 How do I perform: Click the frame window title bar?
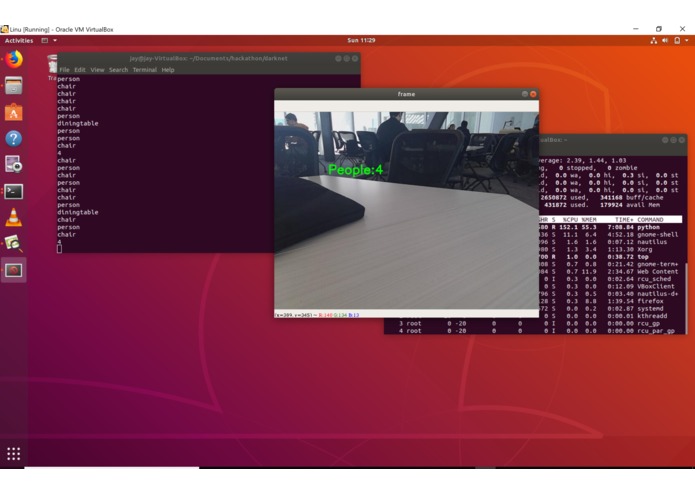406,94
